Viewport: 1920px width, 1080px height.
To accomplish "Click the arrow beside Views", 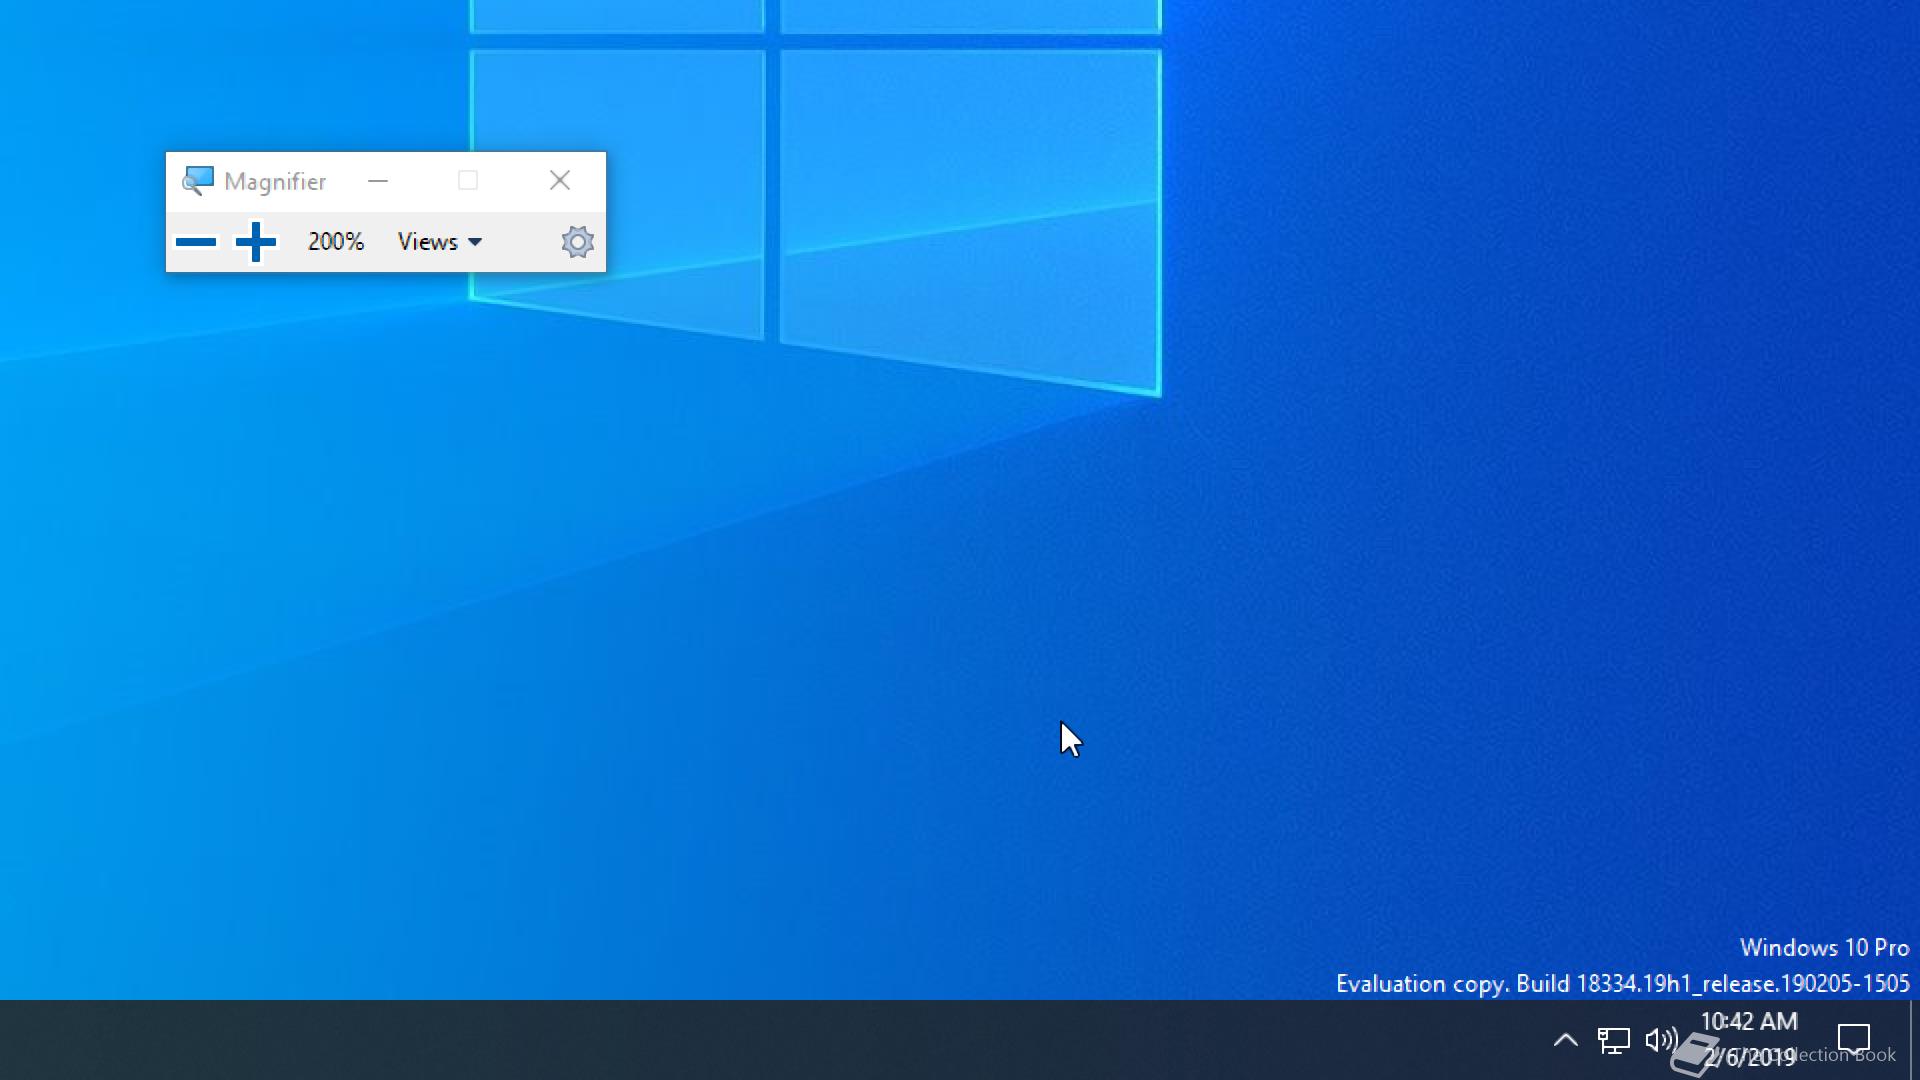I will 475,242.
